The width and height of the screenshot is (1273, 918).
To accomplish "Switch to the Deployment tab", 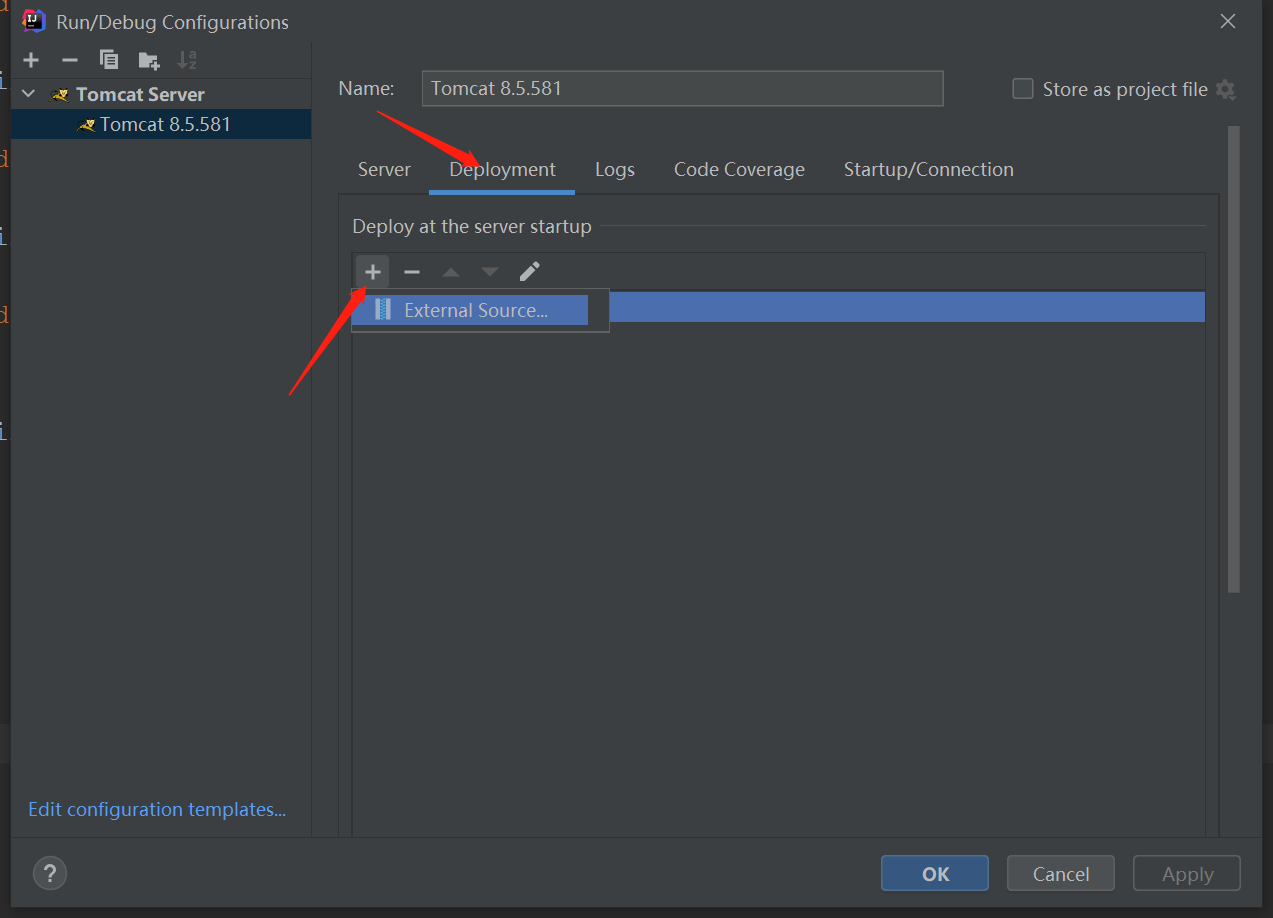I will [502, 169].
